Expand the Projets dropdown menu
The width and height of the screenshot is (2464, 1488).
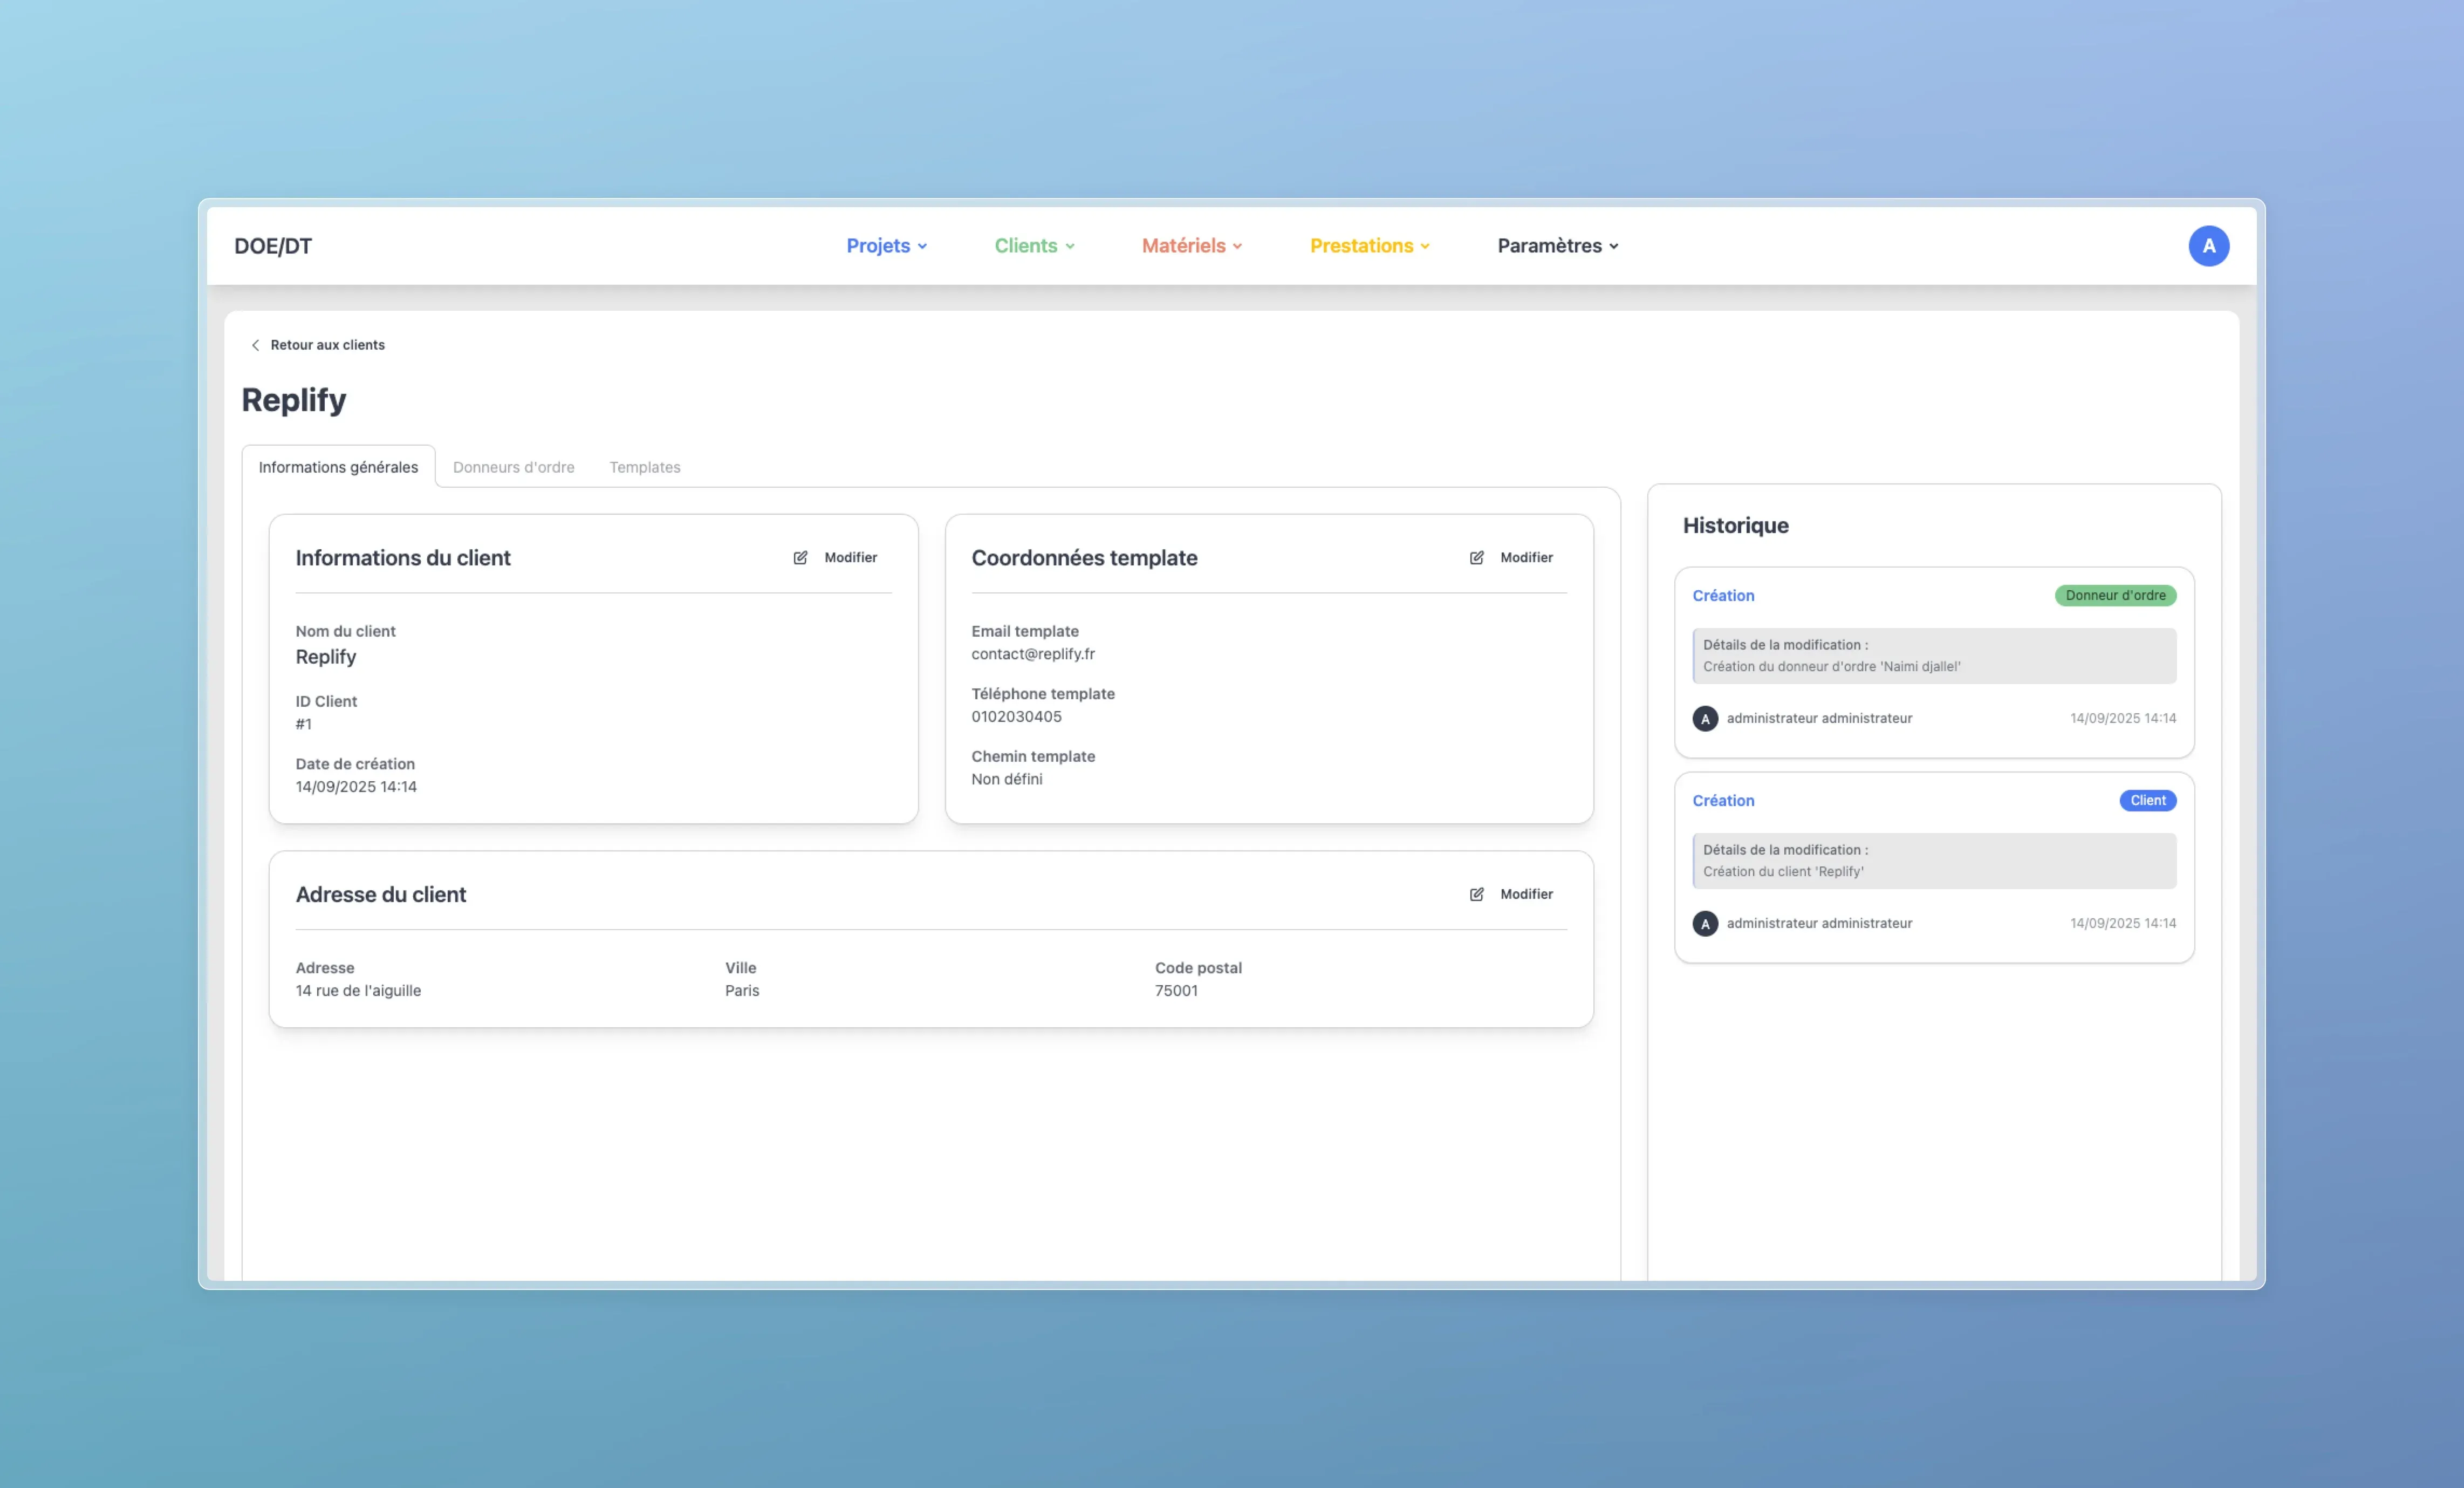[x=886, y=246]
